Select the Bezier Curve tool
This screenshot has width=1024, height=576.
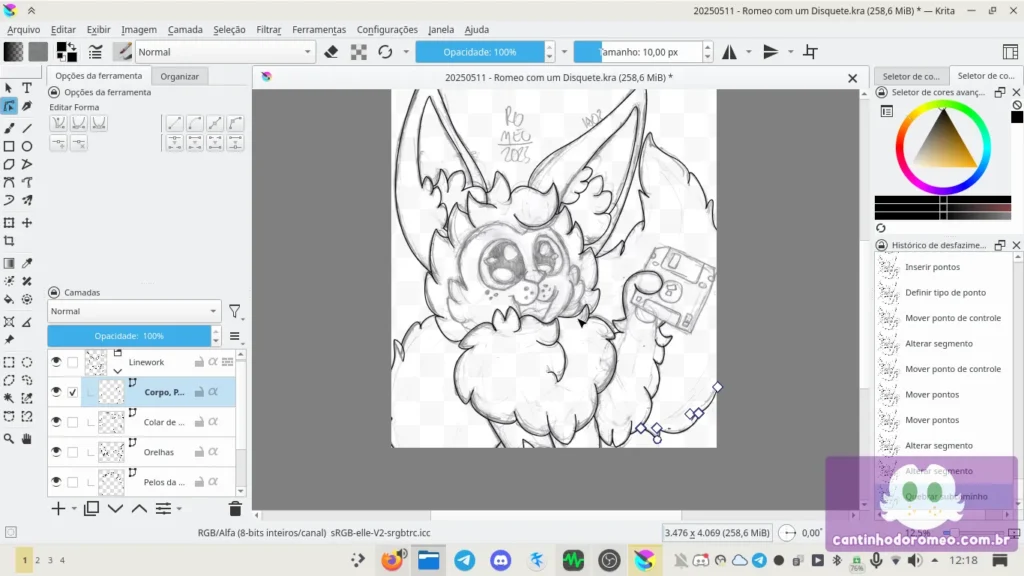click(x=9, y=183)
